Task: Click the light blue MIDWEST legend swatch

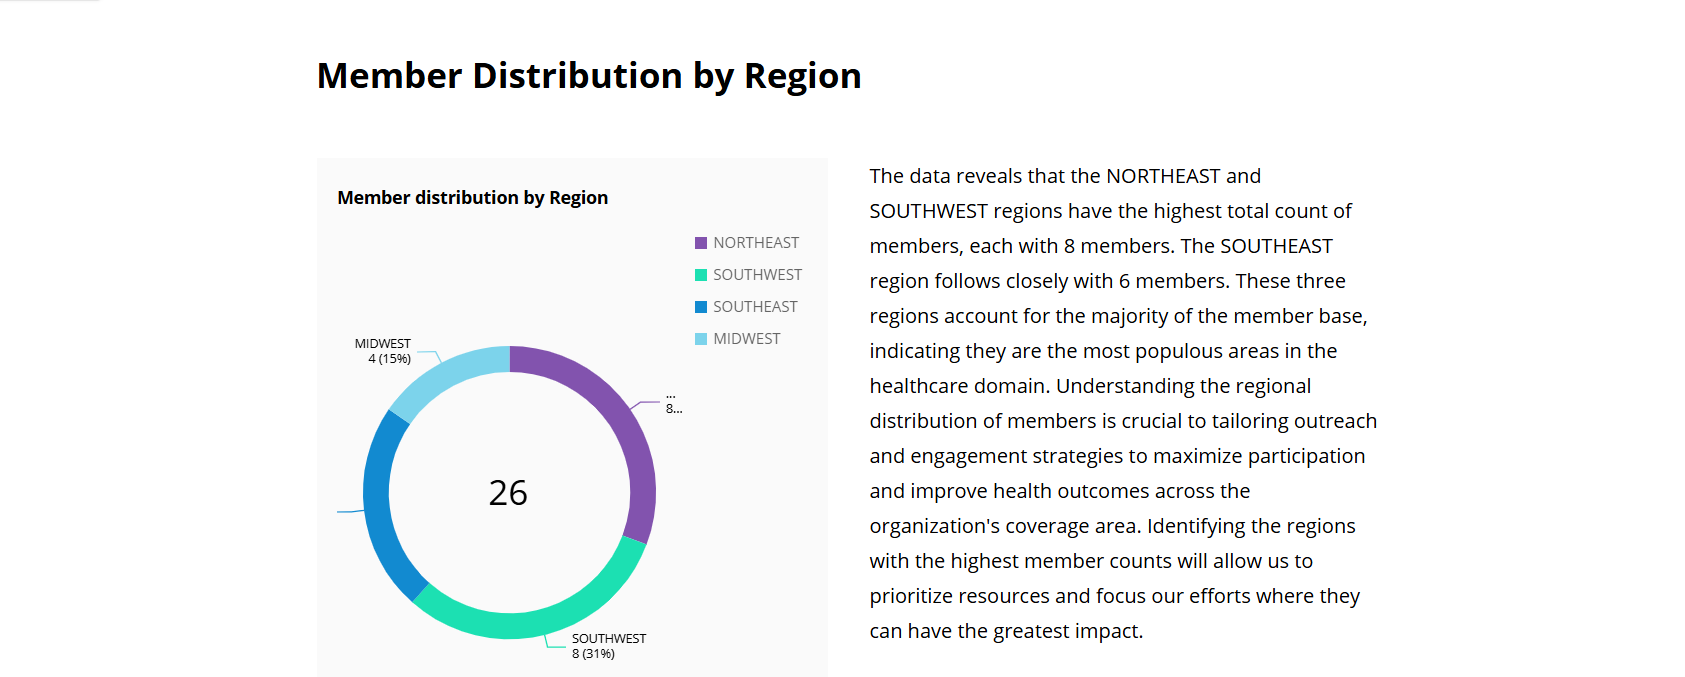Action: [701, 339]
